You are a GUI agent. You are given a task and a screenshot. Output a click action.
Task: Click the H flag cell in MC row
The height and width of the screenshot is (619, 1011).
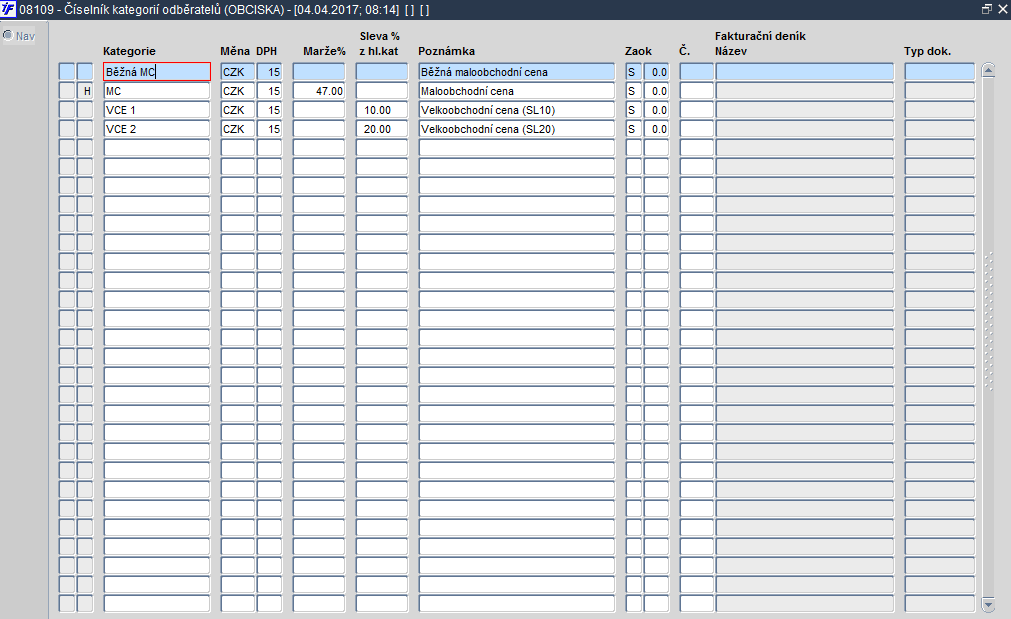[x=85, y=91]
